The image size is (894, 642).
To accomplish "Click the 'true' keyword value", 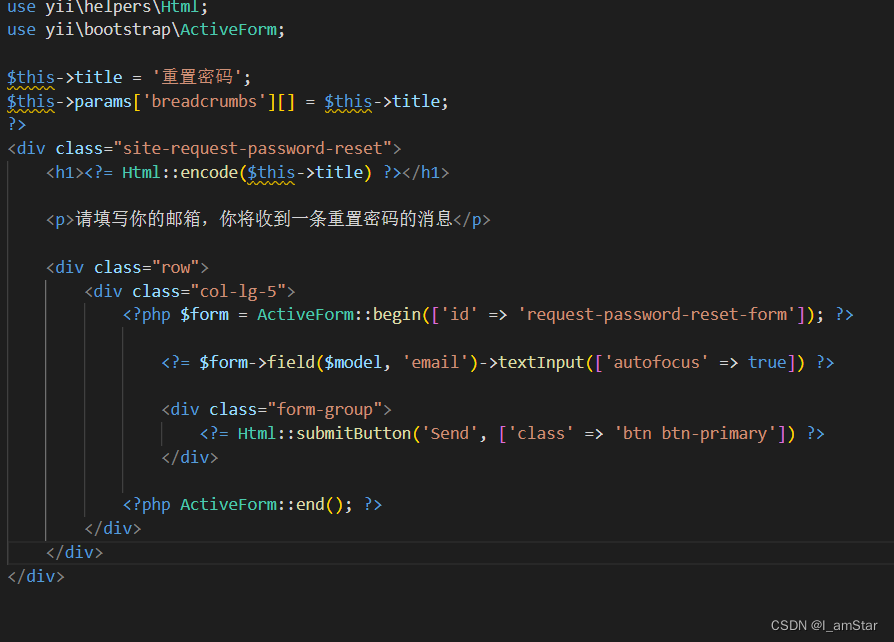I will click(767, 363).
